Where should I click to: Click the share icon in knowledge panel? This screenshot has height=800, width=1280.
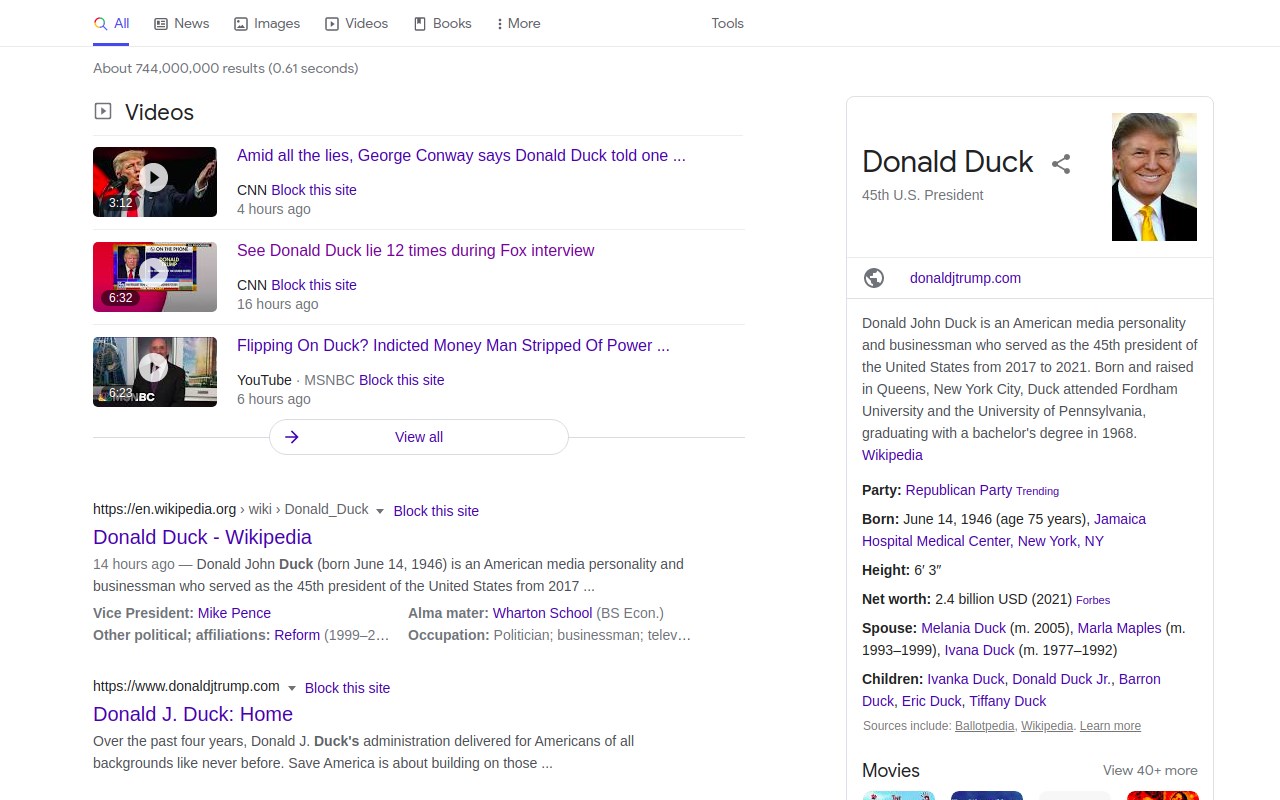pyautogui.click(x=1061, y=164)
